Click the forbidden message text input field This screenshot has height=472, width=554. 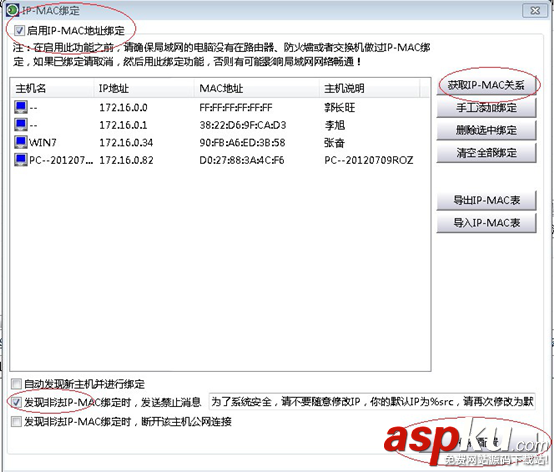(x=372, y=402)
